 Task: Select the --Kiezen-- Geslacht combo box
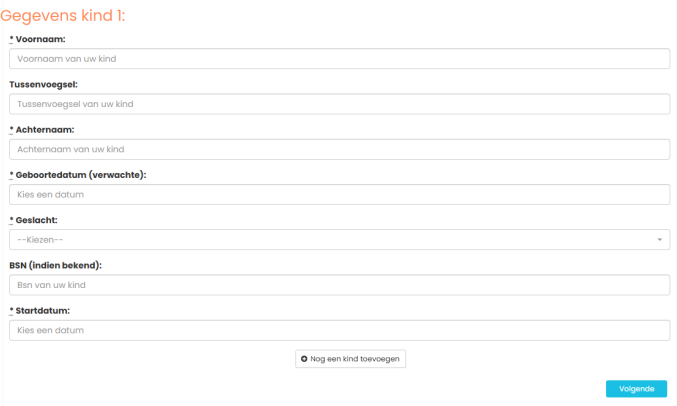pos(339,240)
